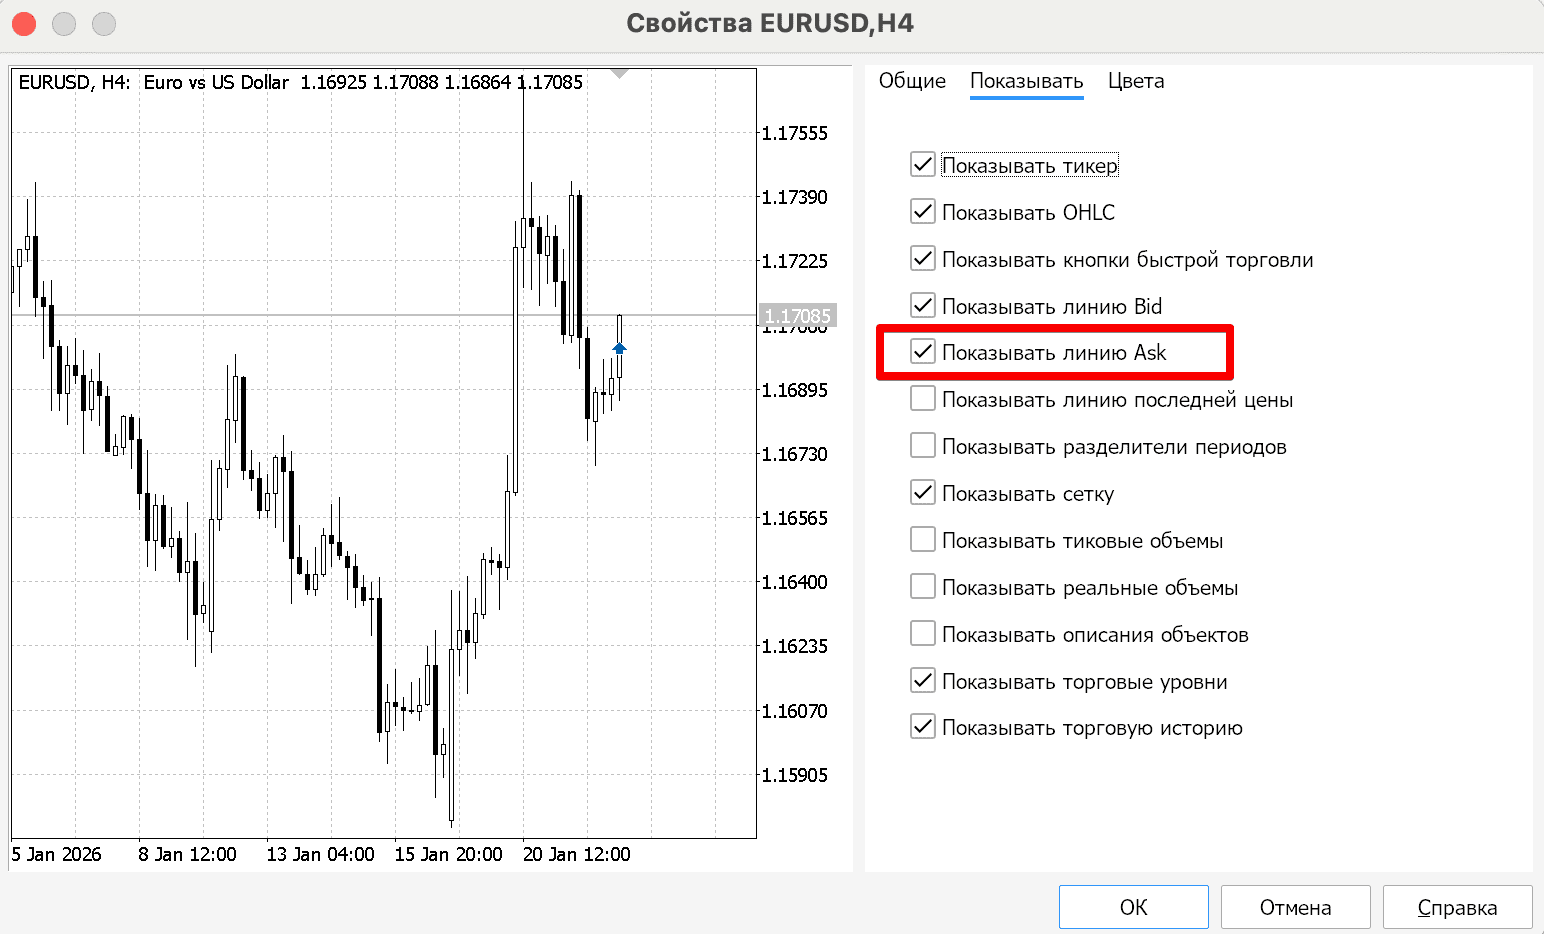Click the 15 Jan 20:00 time label

click(x=448, y=854)
